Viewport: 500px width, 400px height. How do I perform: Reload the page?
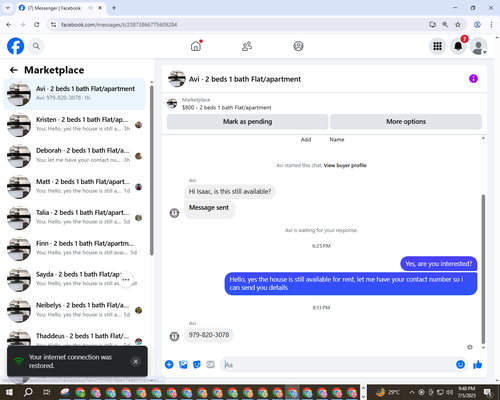click(x=37, y=25)
